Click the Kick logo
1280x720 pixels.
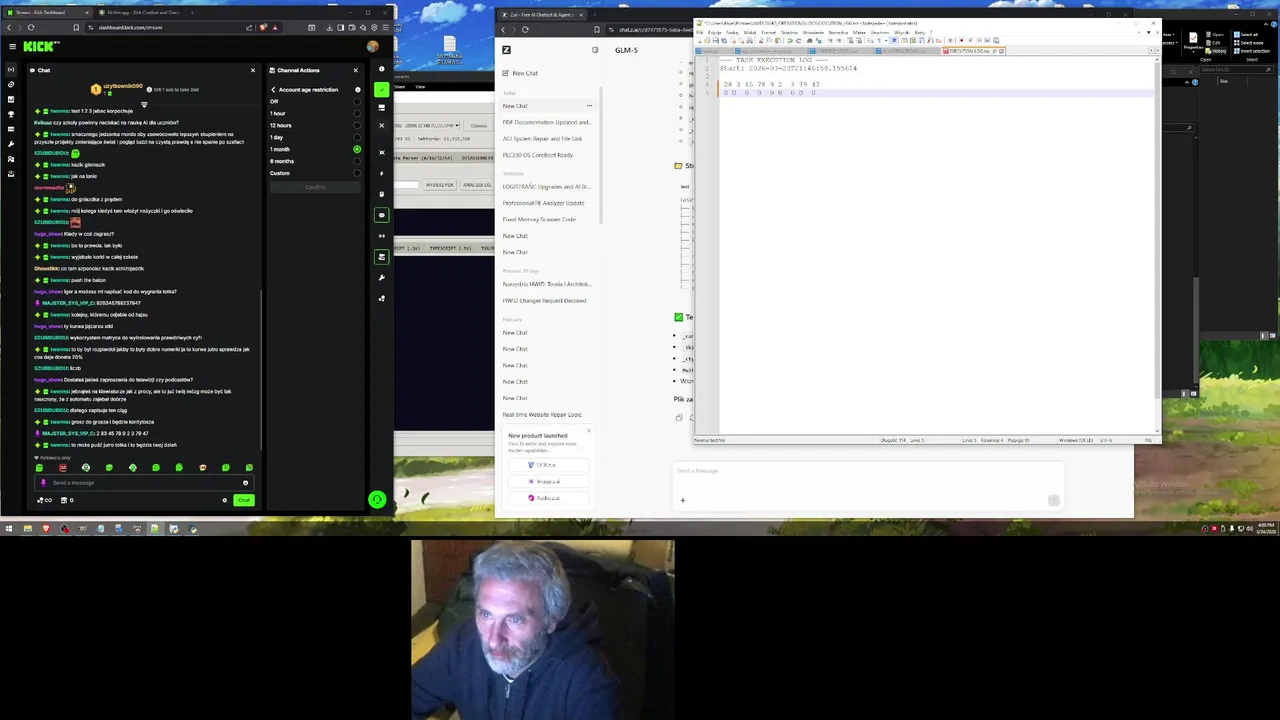(x=41, y=46)
